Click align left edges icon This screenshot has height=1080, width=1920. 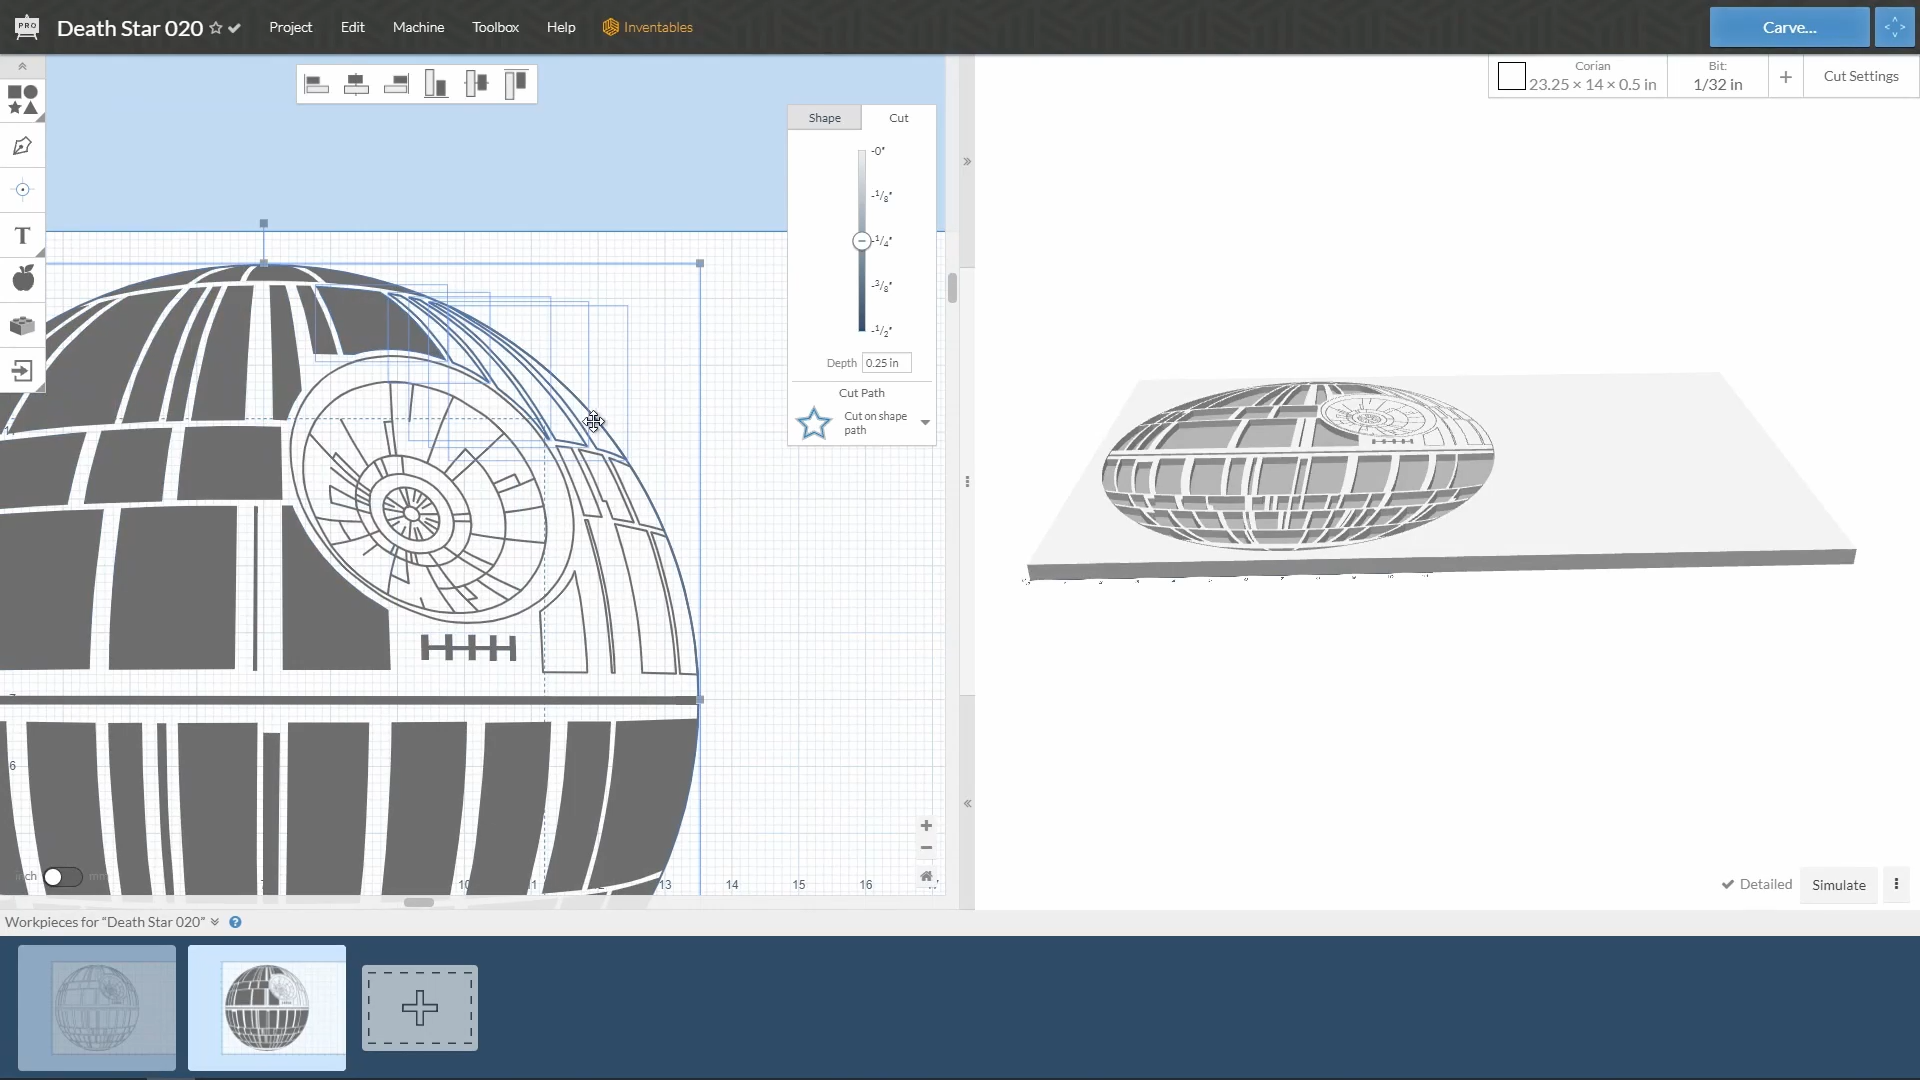point(316,84)
